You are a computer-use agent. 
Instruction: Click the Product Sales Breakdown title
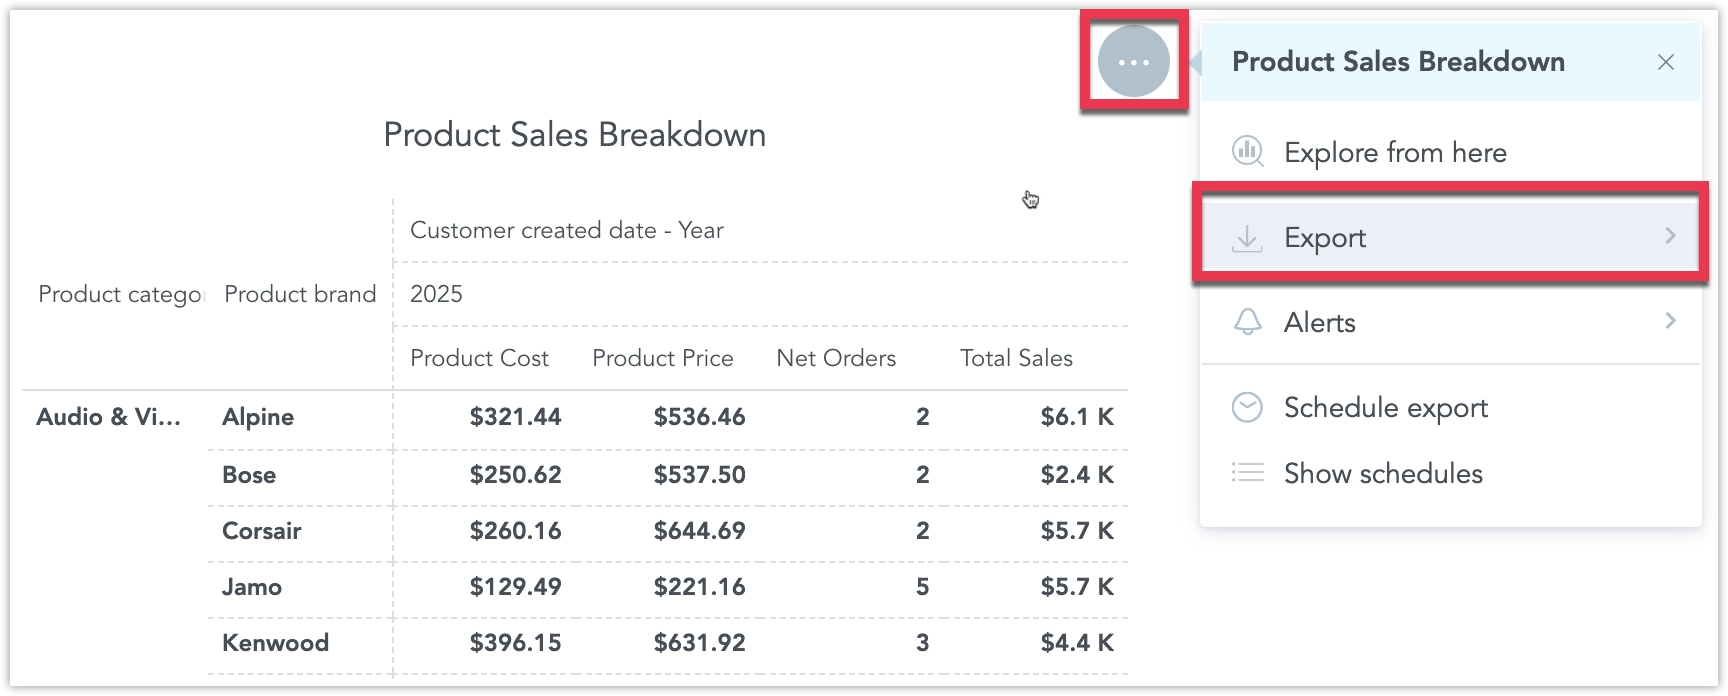point(575,134)
